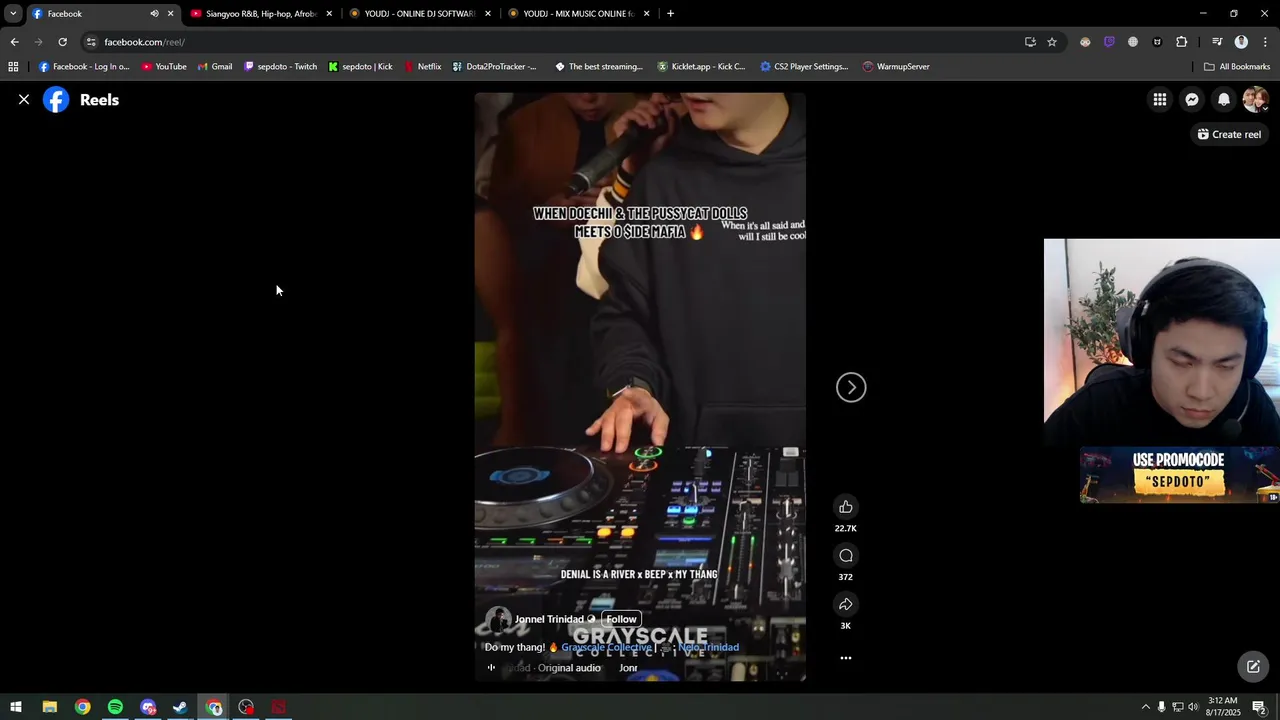1280x720 pixels.
Task: Open Twitch extension icon
Action: [x=1109, y=42]
